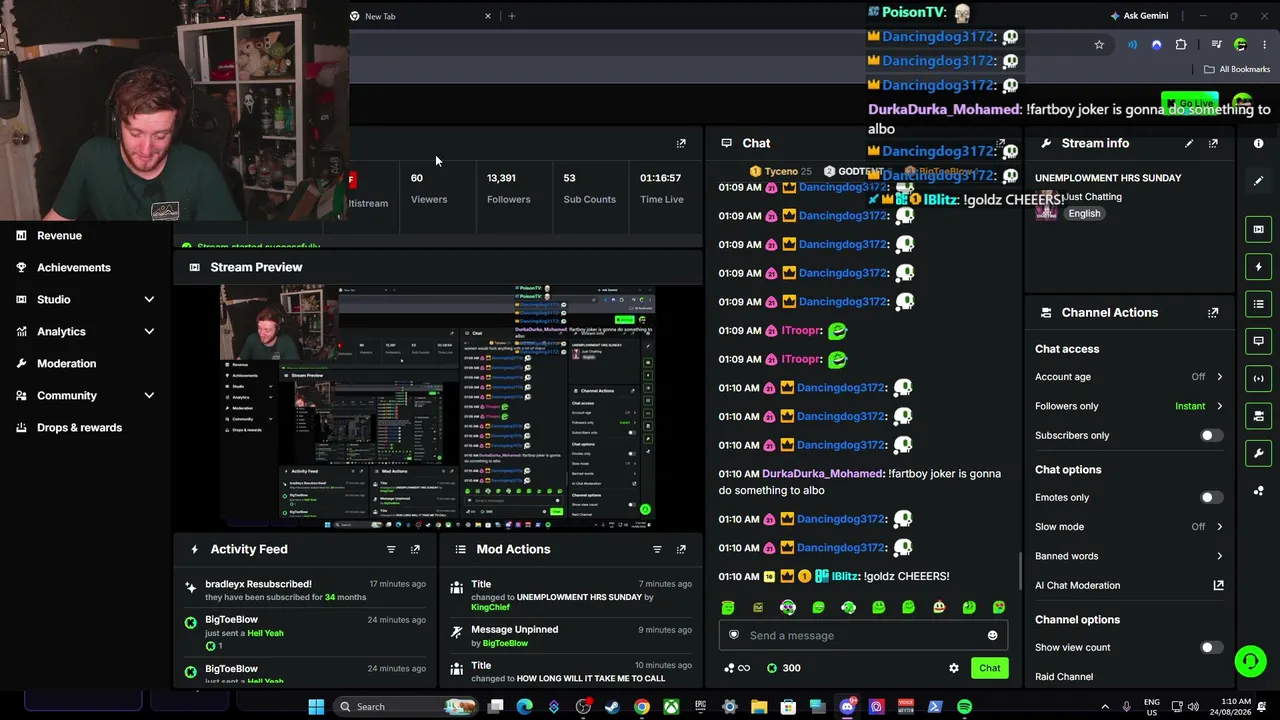Toggle Mod Actions list icon in right rail
Image resolution: width=1280 pixels, height=720 pixels.
(x=1258, y=303)
